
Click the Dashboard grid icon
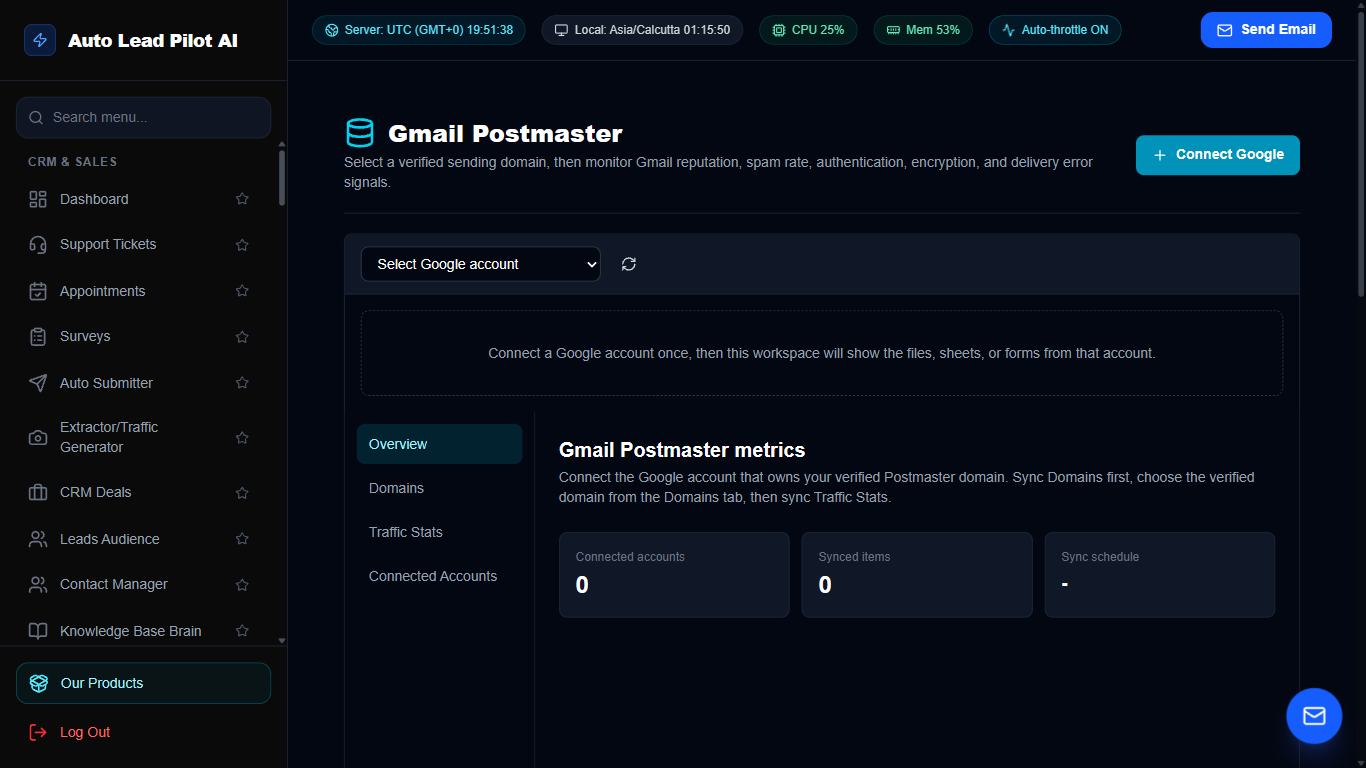pos(38,199)
